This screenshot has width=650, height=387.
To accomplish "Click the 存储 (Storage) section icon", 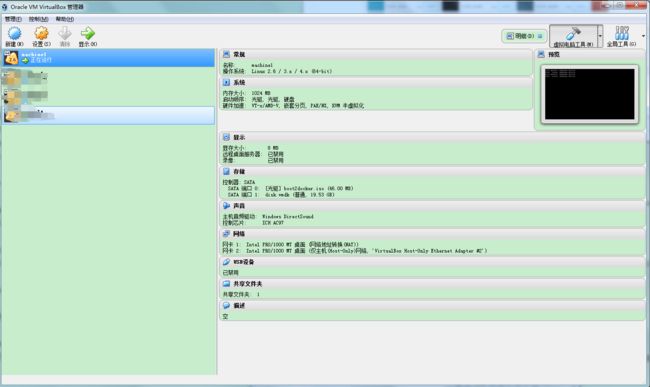I will [226, 171].
